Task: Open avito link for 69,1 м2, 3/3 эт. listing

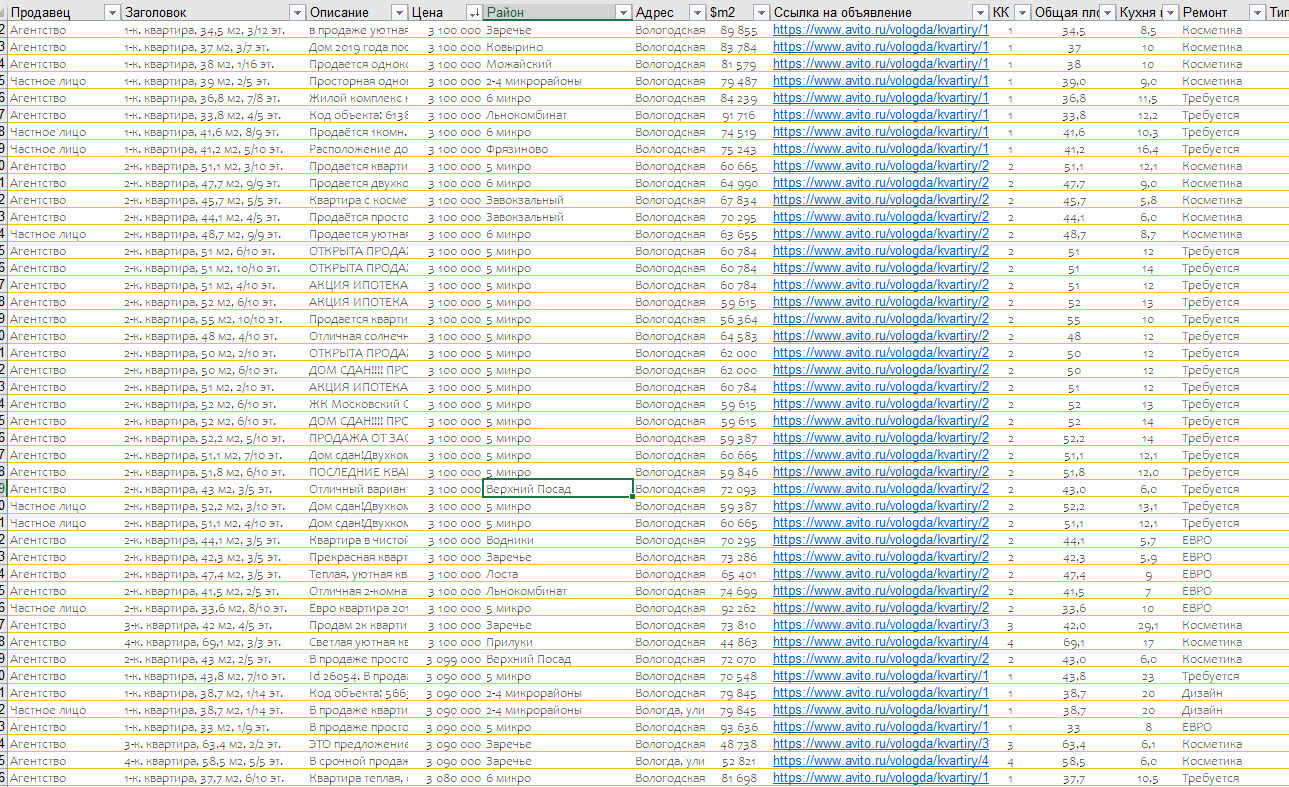Action: click(880, 642)
